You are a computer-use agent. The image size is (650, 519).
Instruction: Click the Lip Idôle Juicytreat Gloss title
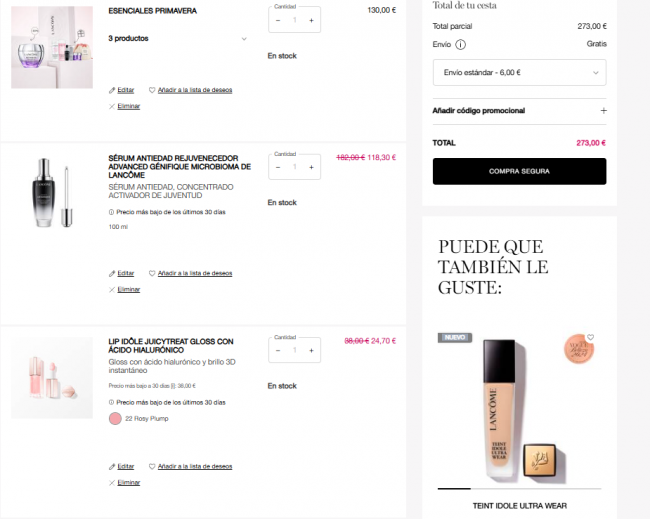coord(171,346)
